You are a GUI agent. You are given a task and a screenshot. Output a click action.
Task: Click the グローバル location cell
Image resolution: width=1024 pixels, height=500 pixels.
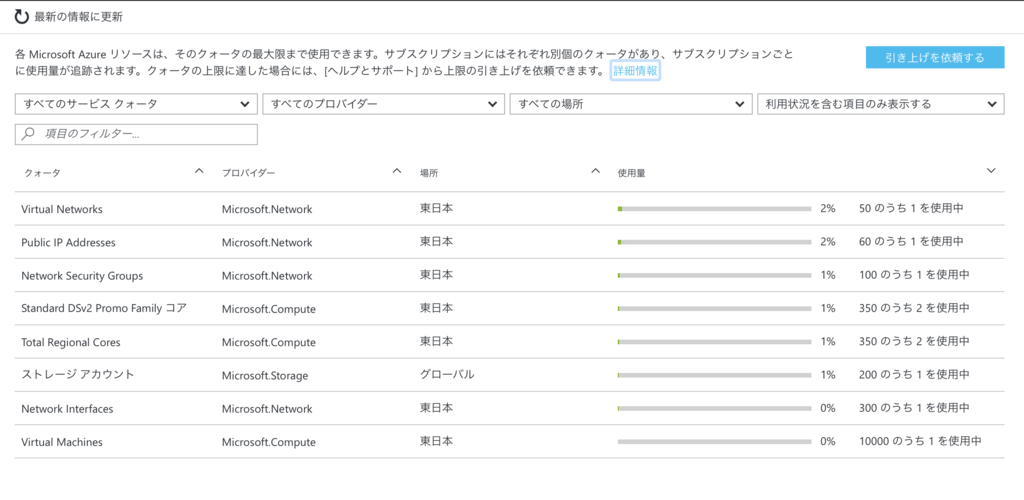click(447, 375)
